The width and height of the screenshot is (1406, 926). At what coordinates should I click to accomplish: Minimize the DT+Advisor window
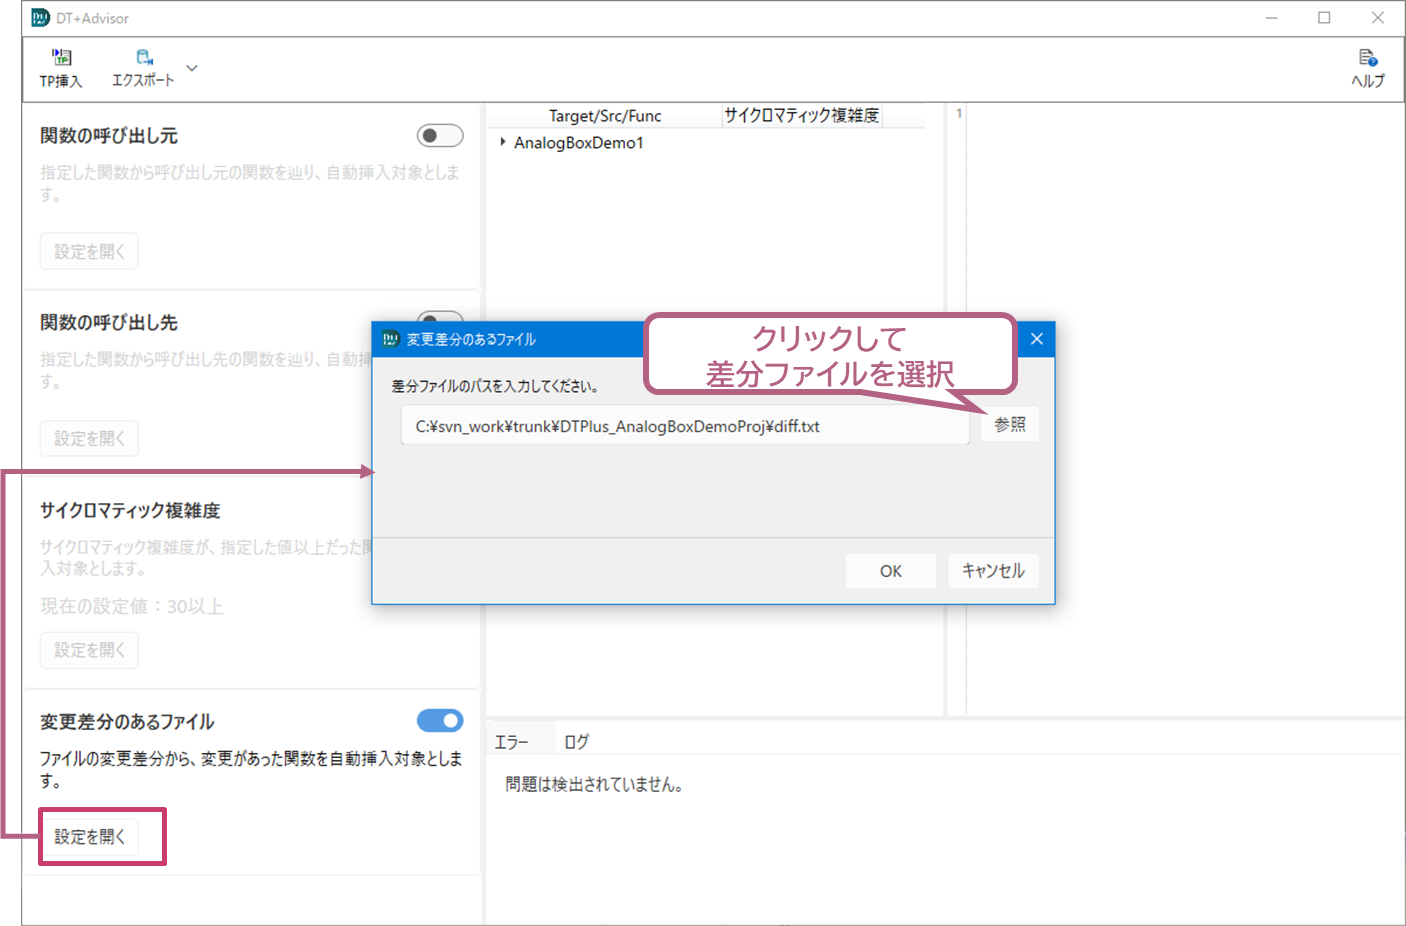(x=1271, y=18)
